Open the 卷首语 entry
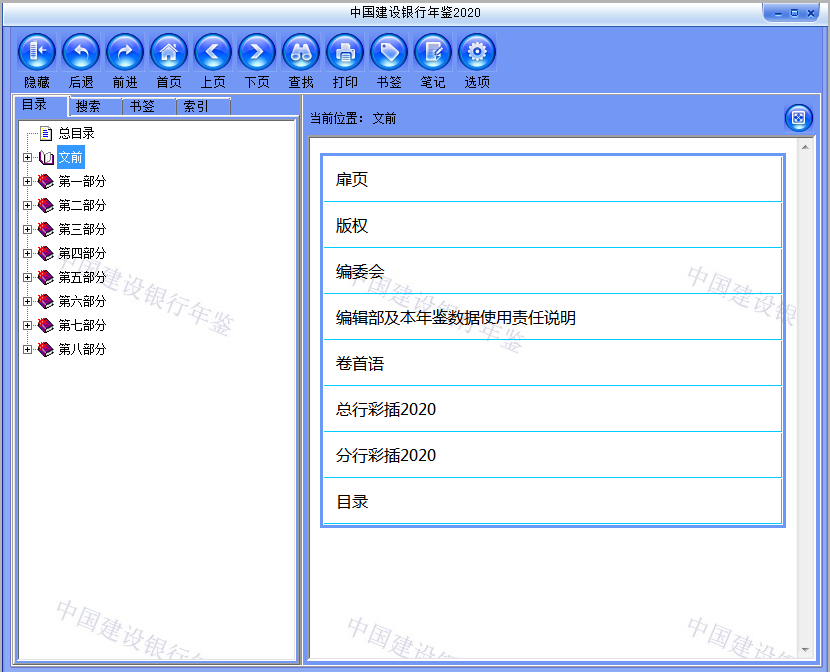 553,364
